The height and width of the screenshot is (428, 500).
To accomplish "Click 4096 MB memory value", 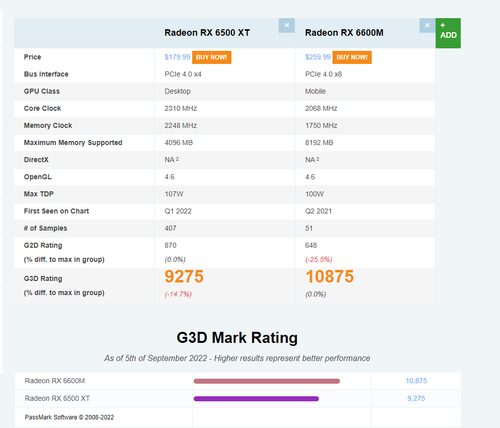I will click(179, 143).
